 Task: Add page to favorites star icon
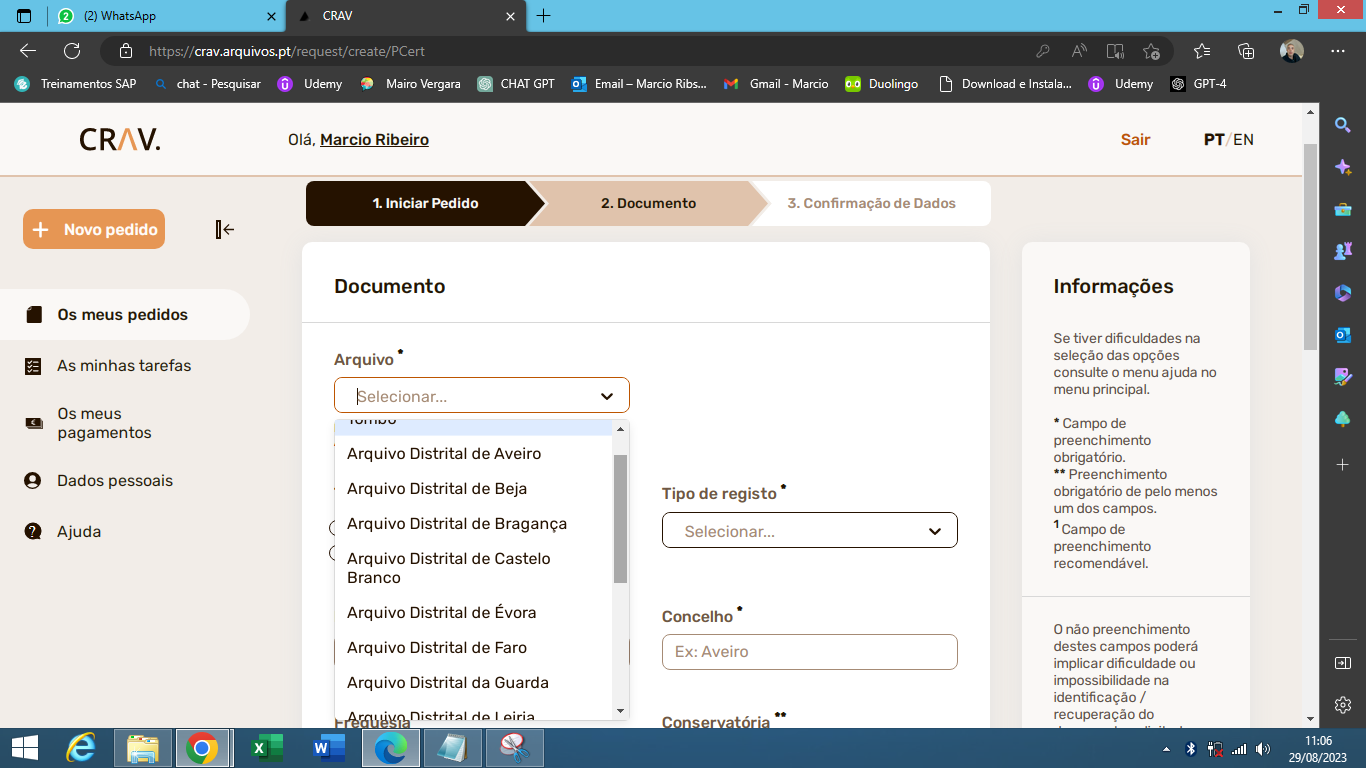pos(1151,51)
